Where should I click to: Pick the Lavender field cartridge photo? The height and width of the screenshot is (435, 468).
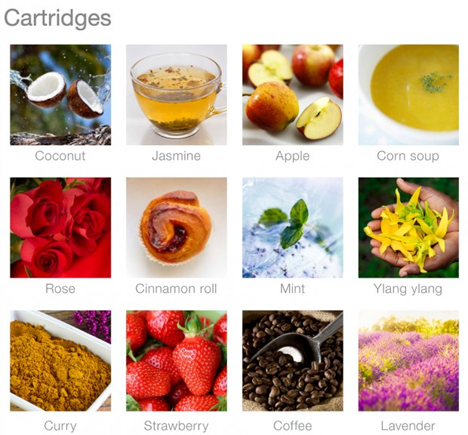click(408, 361)
